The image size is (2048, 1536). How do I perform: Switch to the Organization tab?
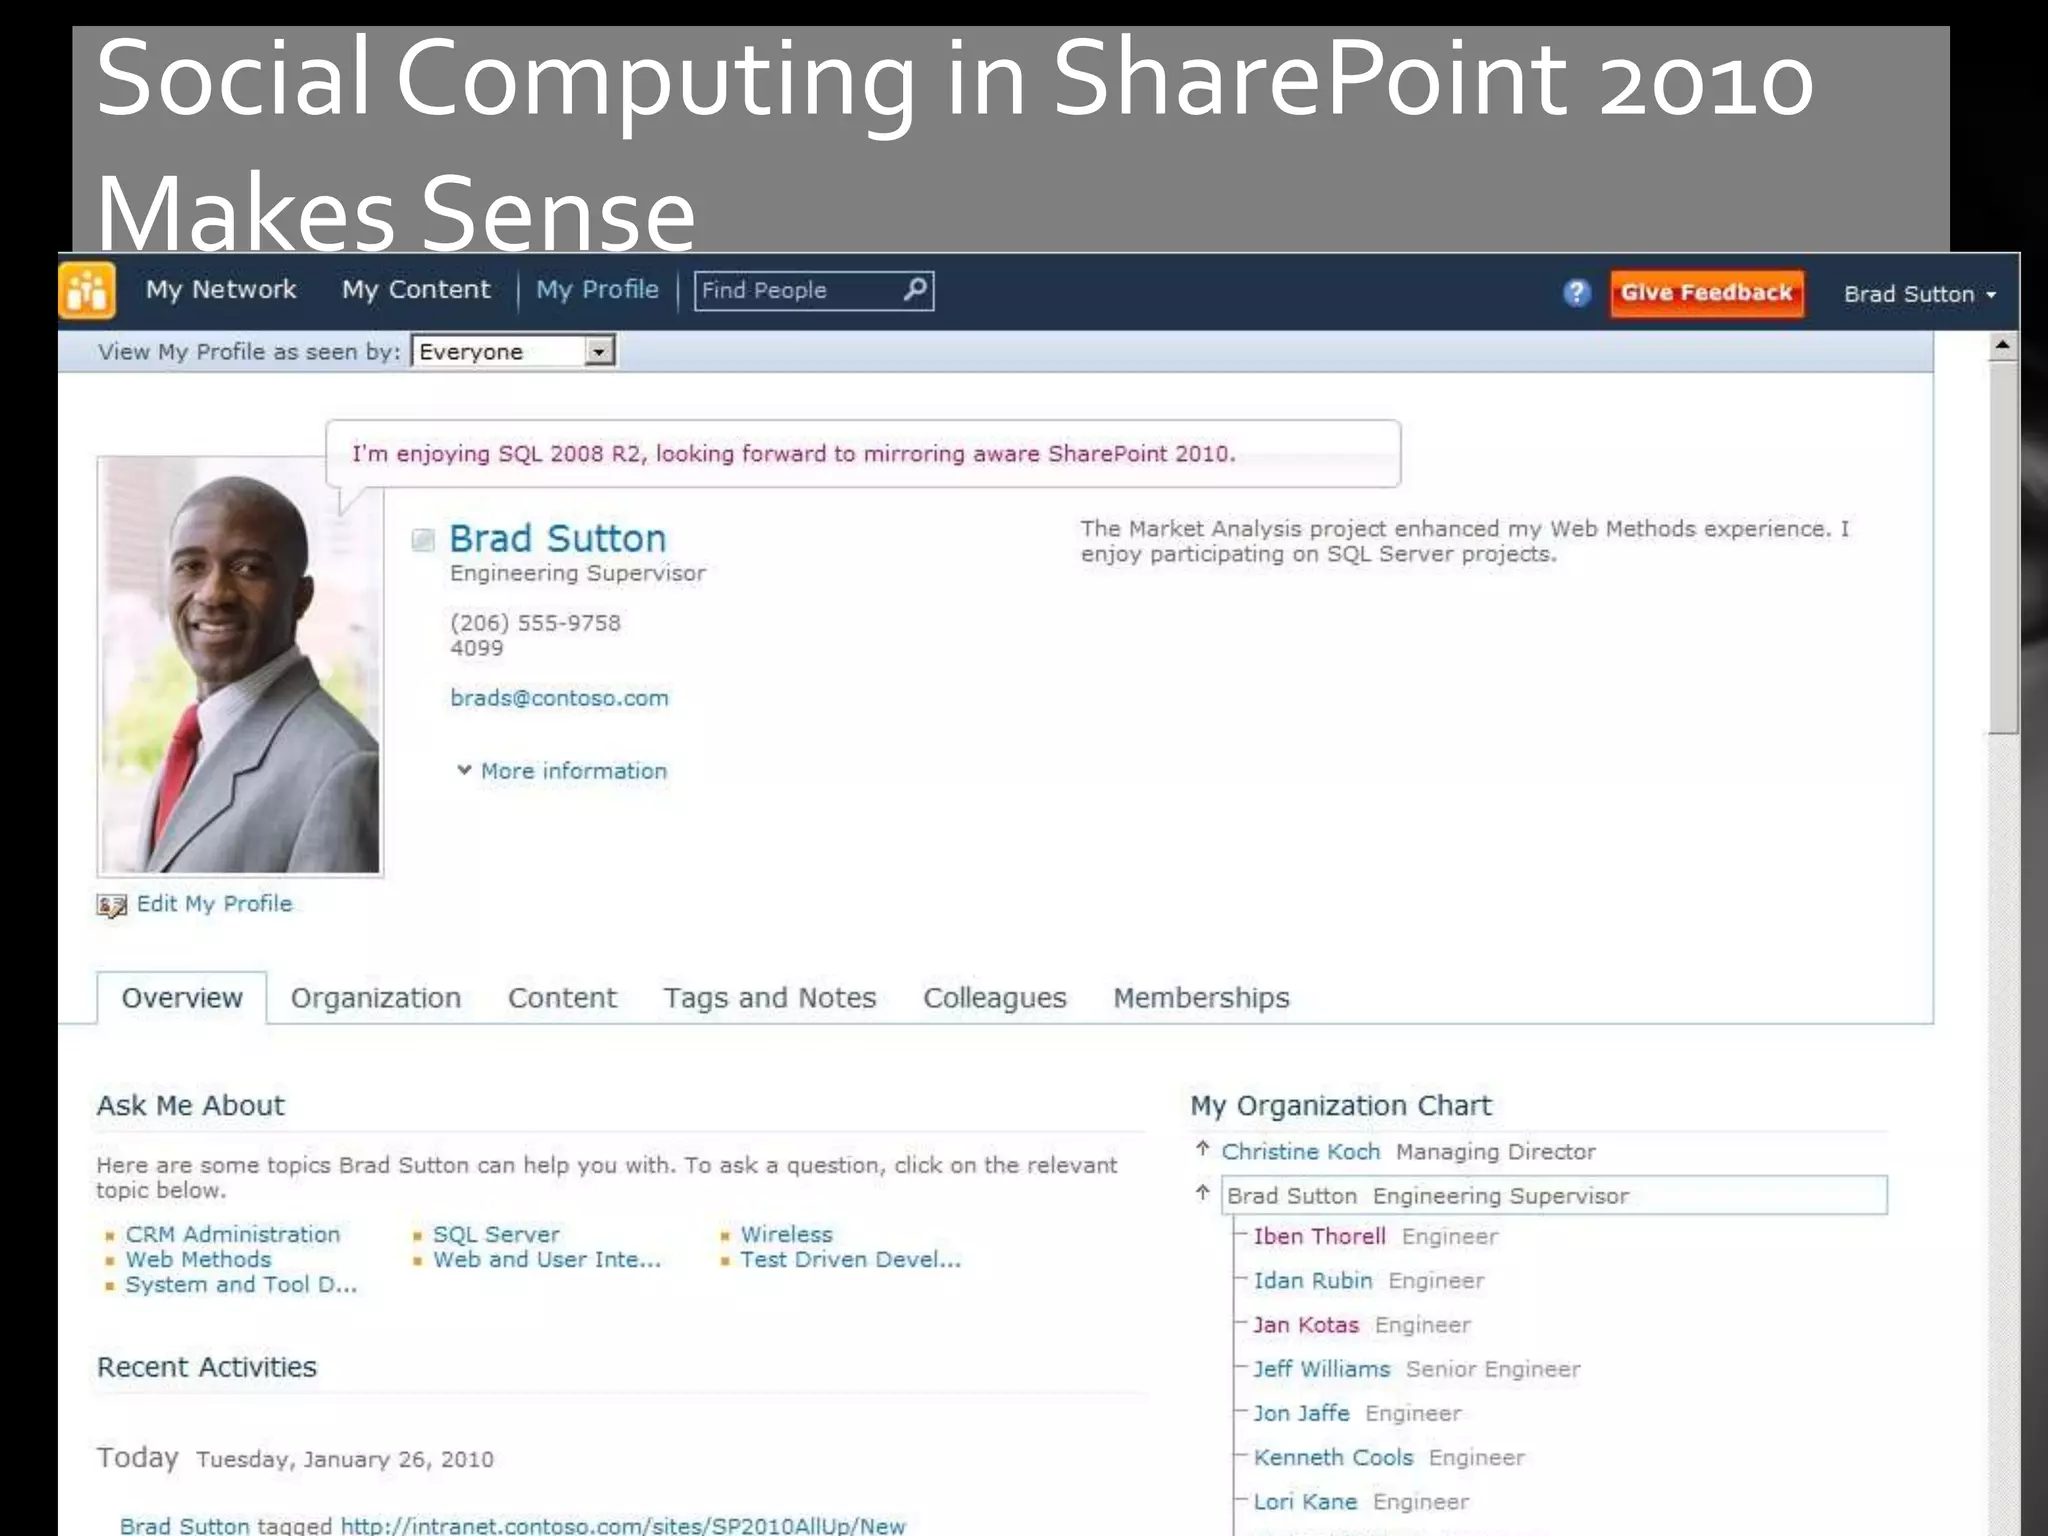click(x=376, y=998)
